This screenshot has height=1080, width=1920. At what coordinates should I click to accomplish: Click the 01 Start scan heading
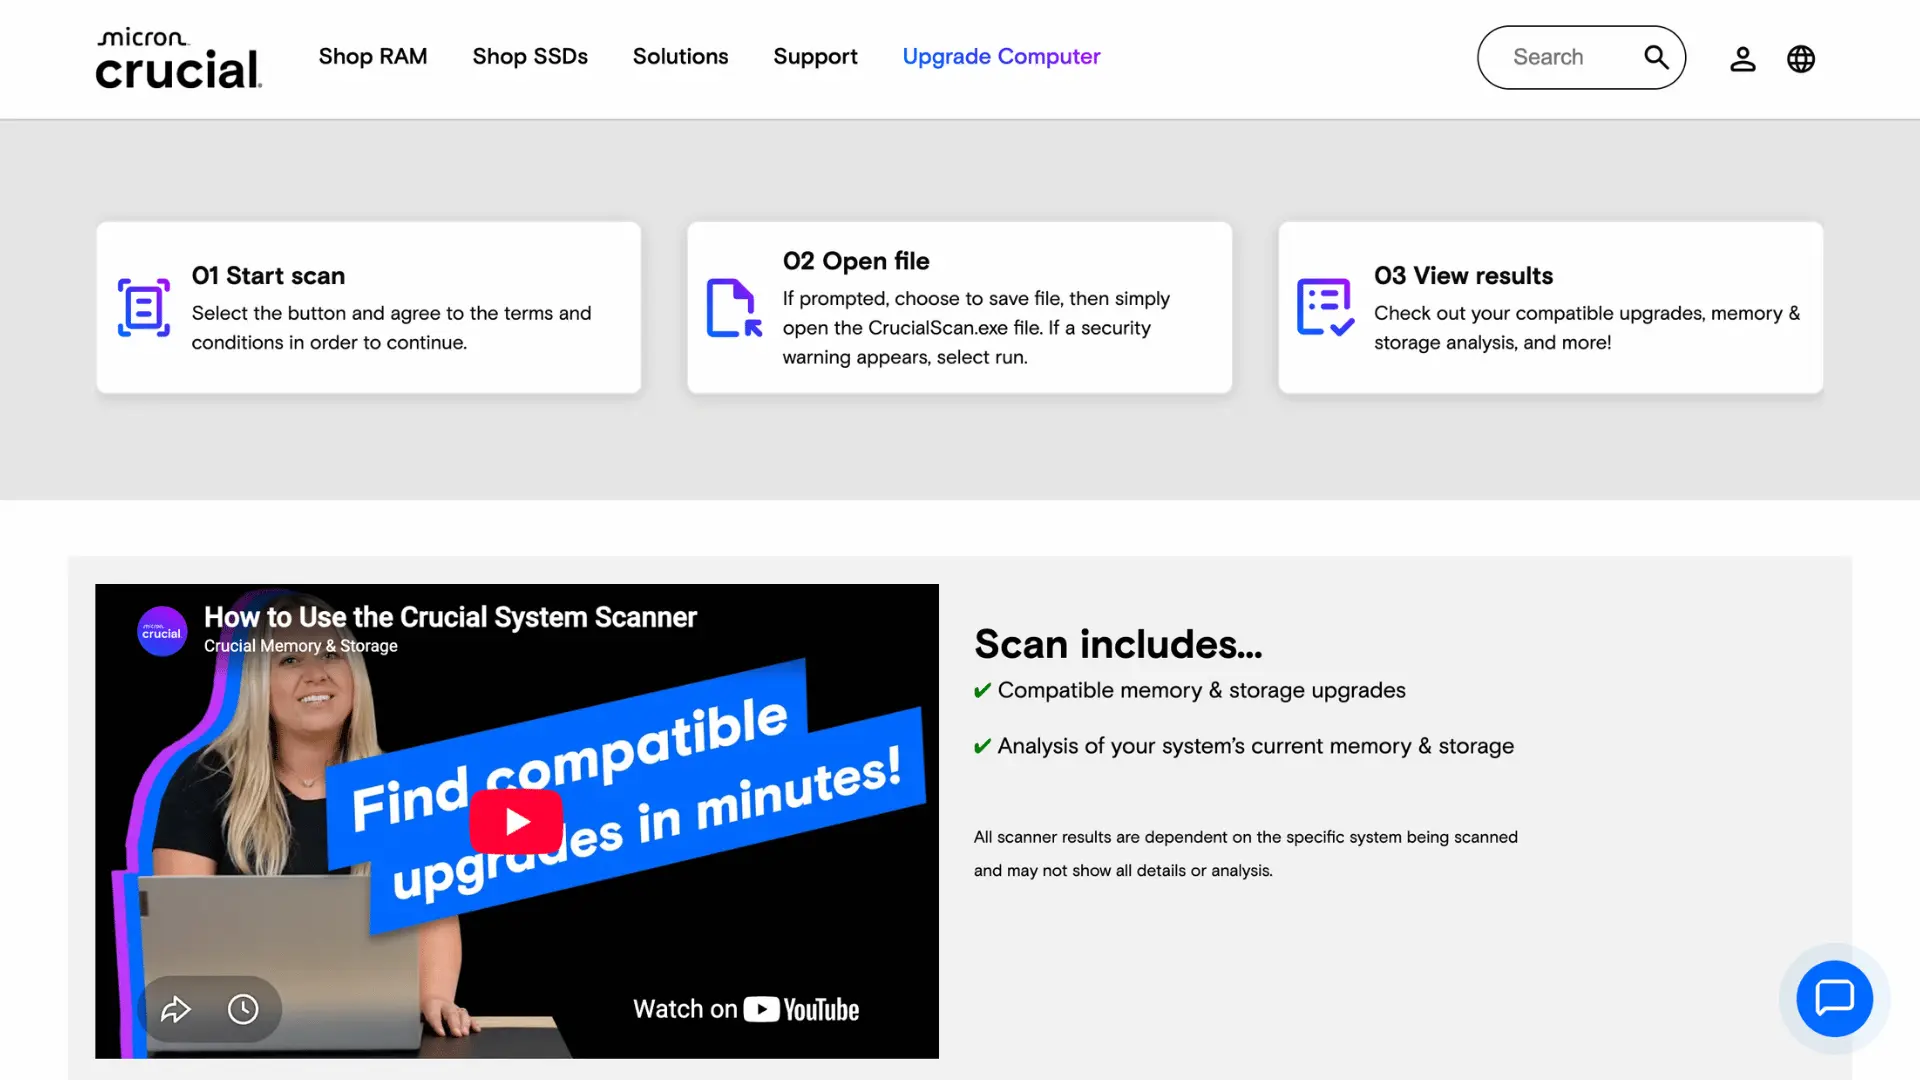[x=268, y=276]
